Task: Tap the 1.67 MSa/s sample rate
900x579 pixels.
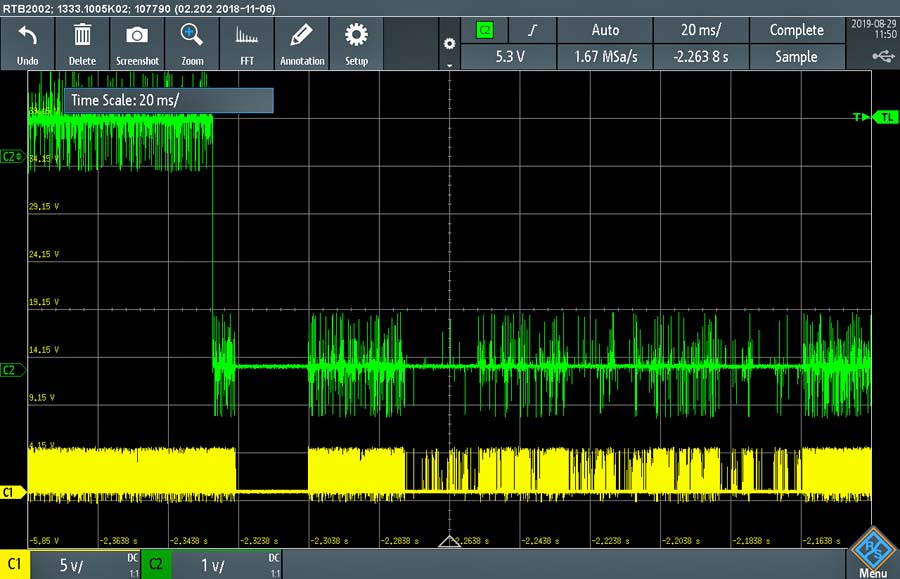Action: click(x=605, y=57)
